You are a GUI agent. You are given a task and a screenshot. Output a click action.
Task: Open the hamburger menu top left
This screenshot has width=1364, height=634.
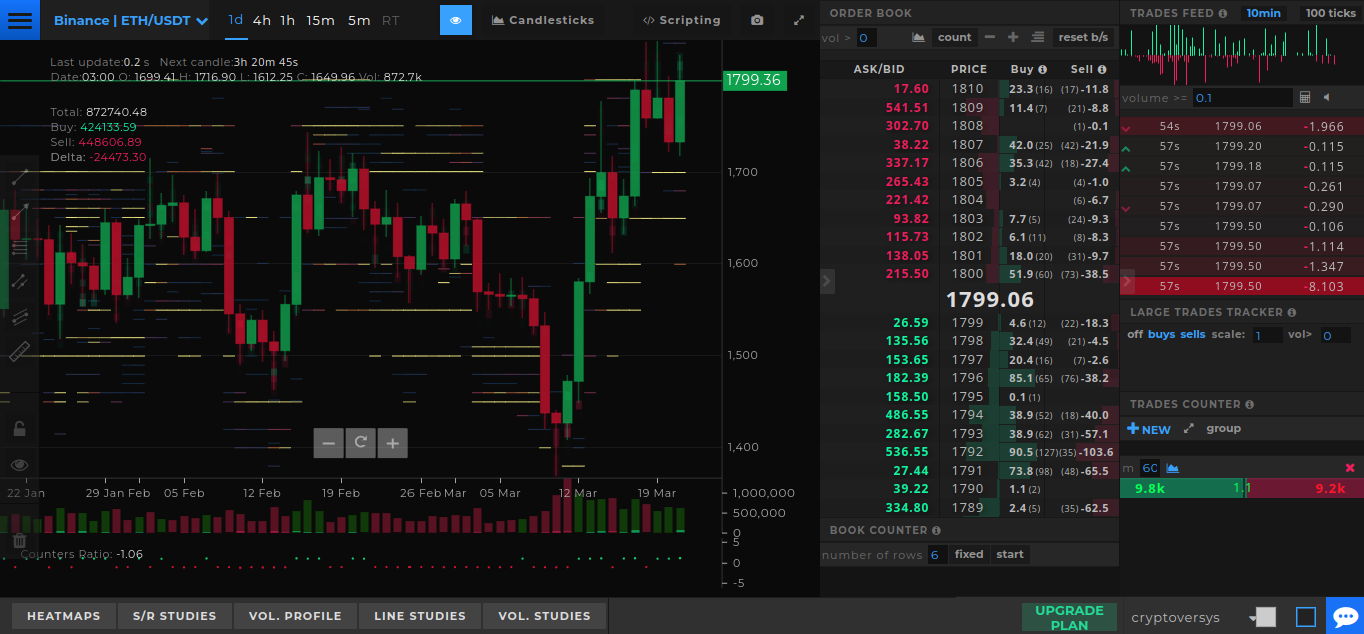(19, 19)
